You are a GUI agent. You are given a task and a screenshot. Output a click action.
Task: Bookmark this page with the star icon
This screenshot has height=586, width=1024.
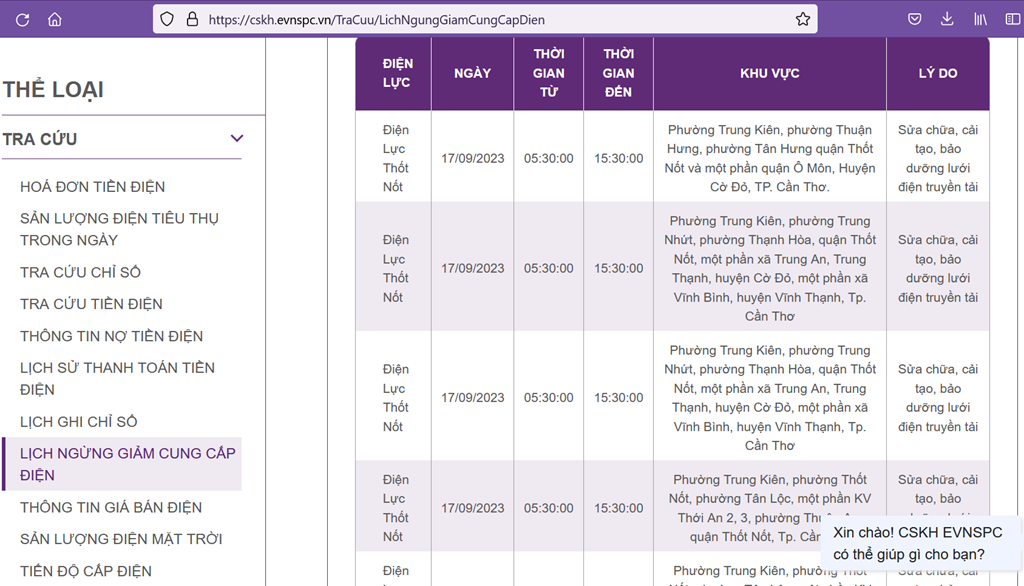coord(803,20)
